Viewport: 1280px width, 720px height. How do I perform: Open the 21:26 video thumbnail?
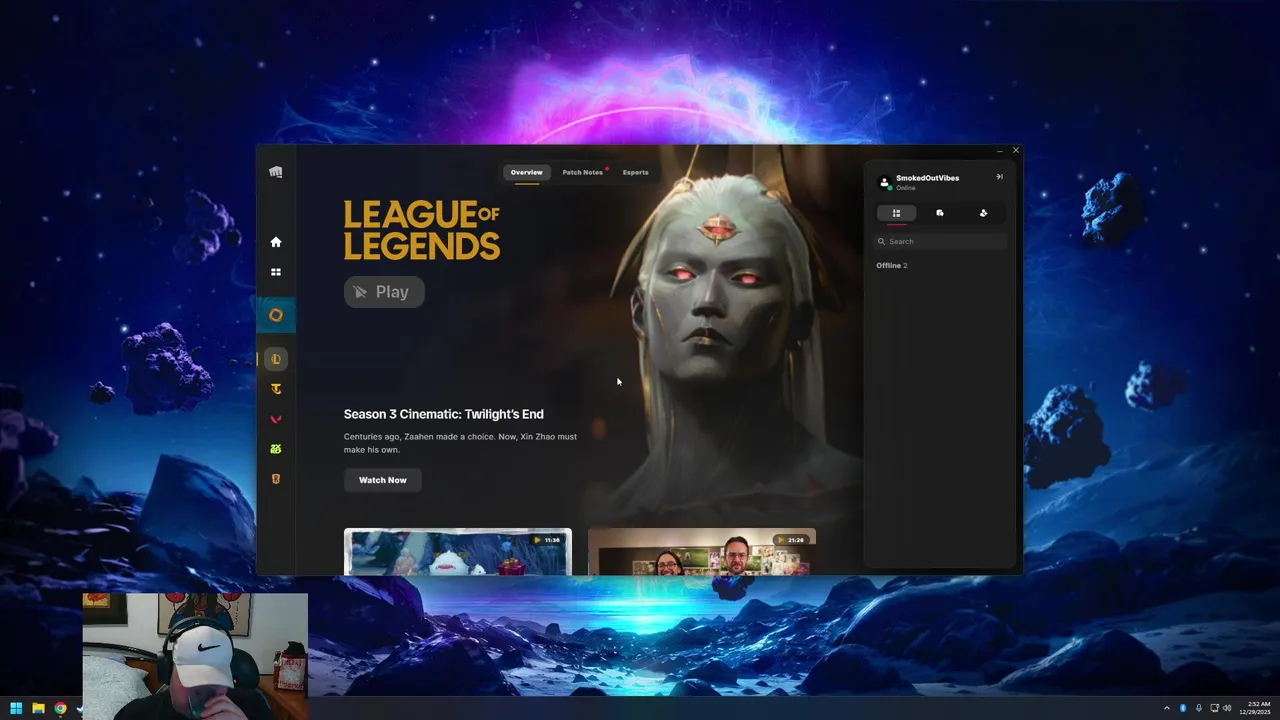pos(702,552)
